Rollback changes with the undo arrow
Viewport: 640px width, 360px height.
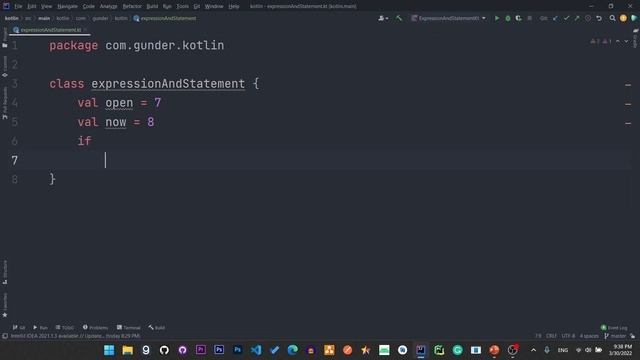pyautogui.click(x=599, y=18)
